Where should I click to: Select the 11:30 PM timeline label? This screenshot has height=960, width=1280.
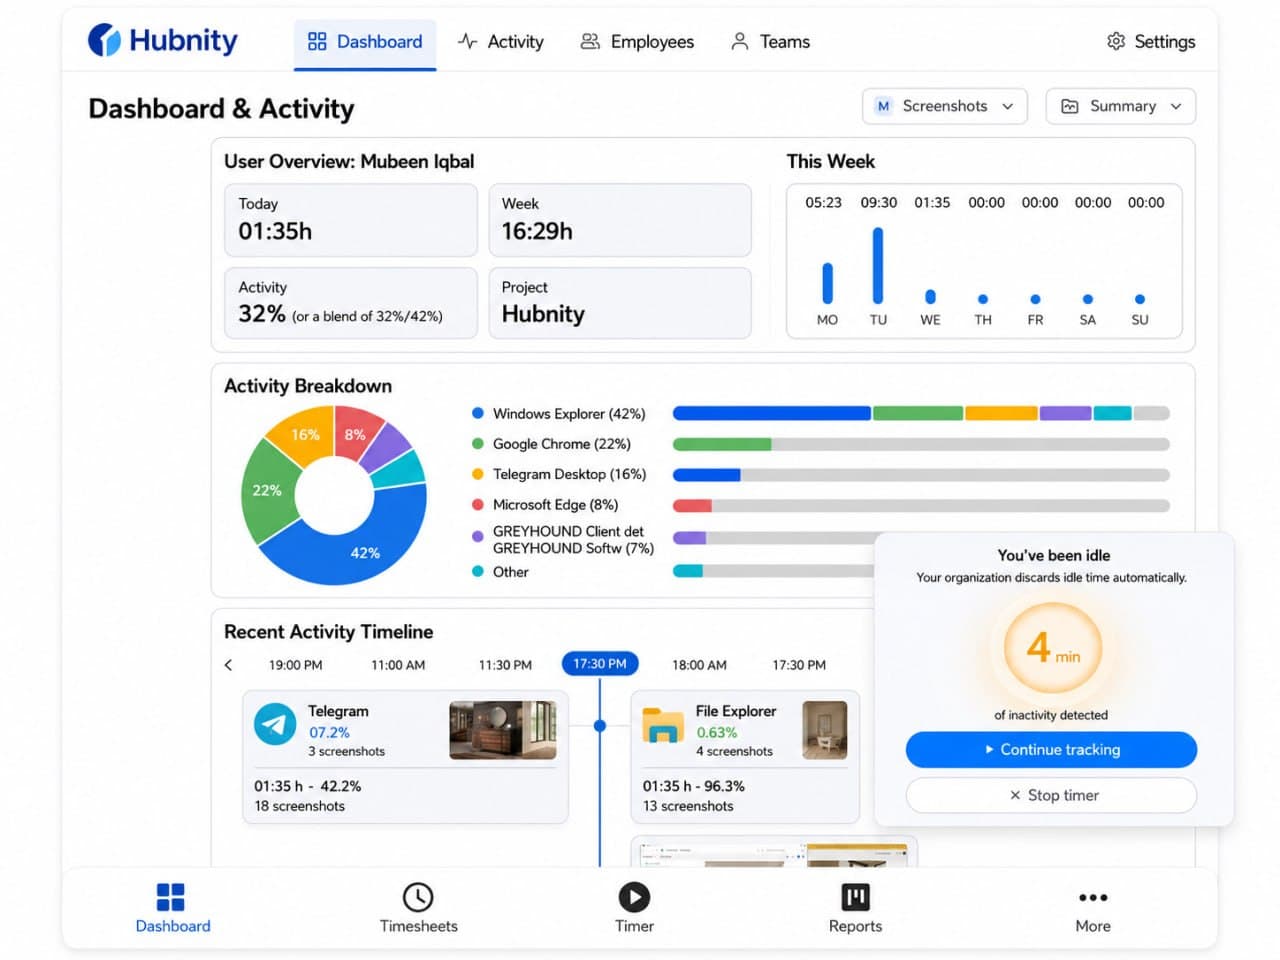pyautogui.click(x=505, y=665)
